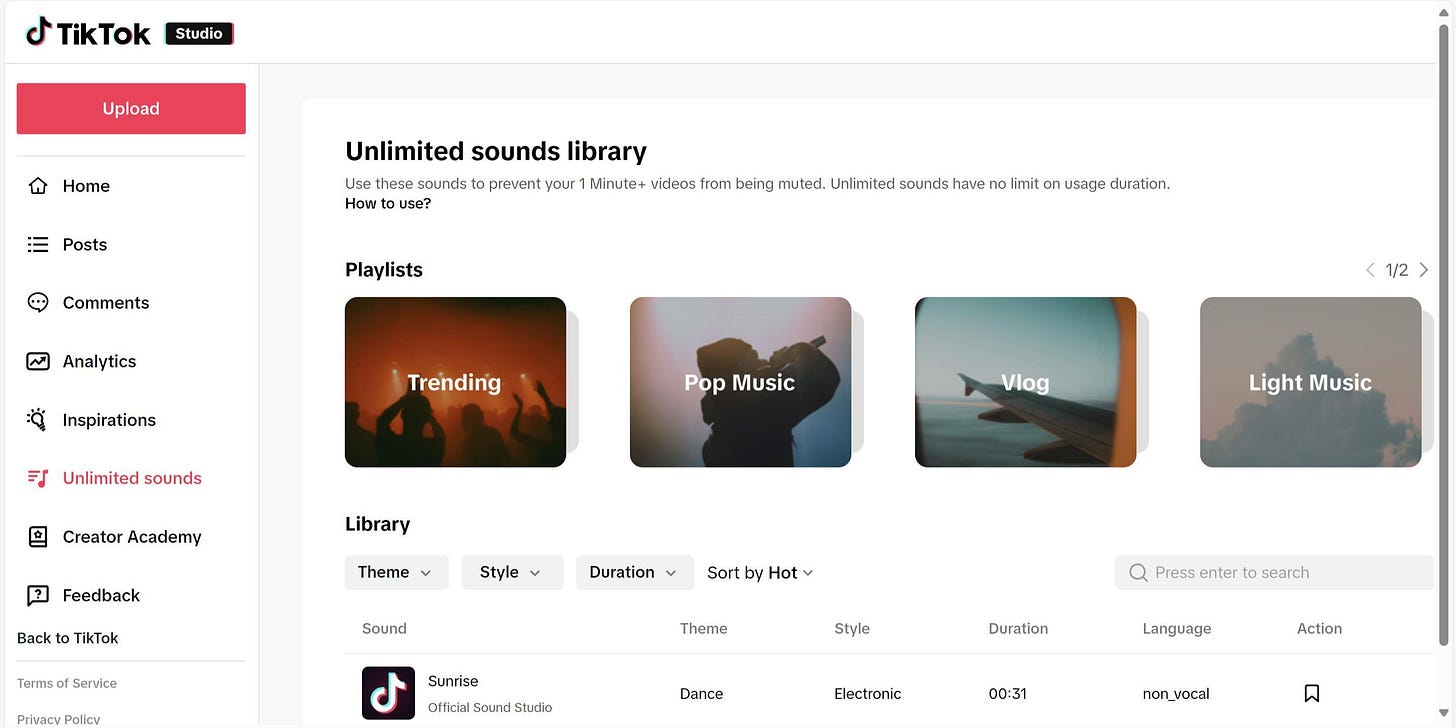
Task: Open the Style filter dropdown
Action: click(512, 572)
